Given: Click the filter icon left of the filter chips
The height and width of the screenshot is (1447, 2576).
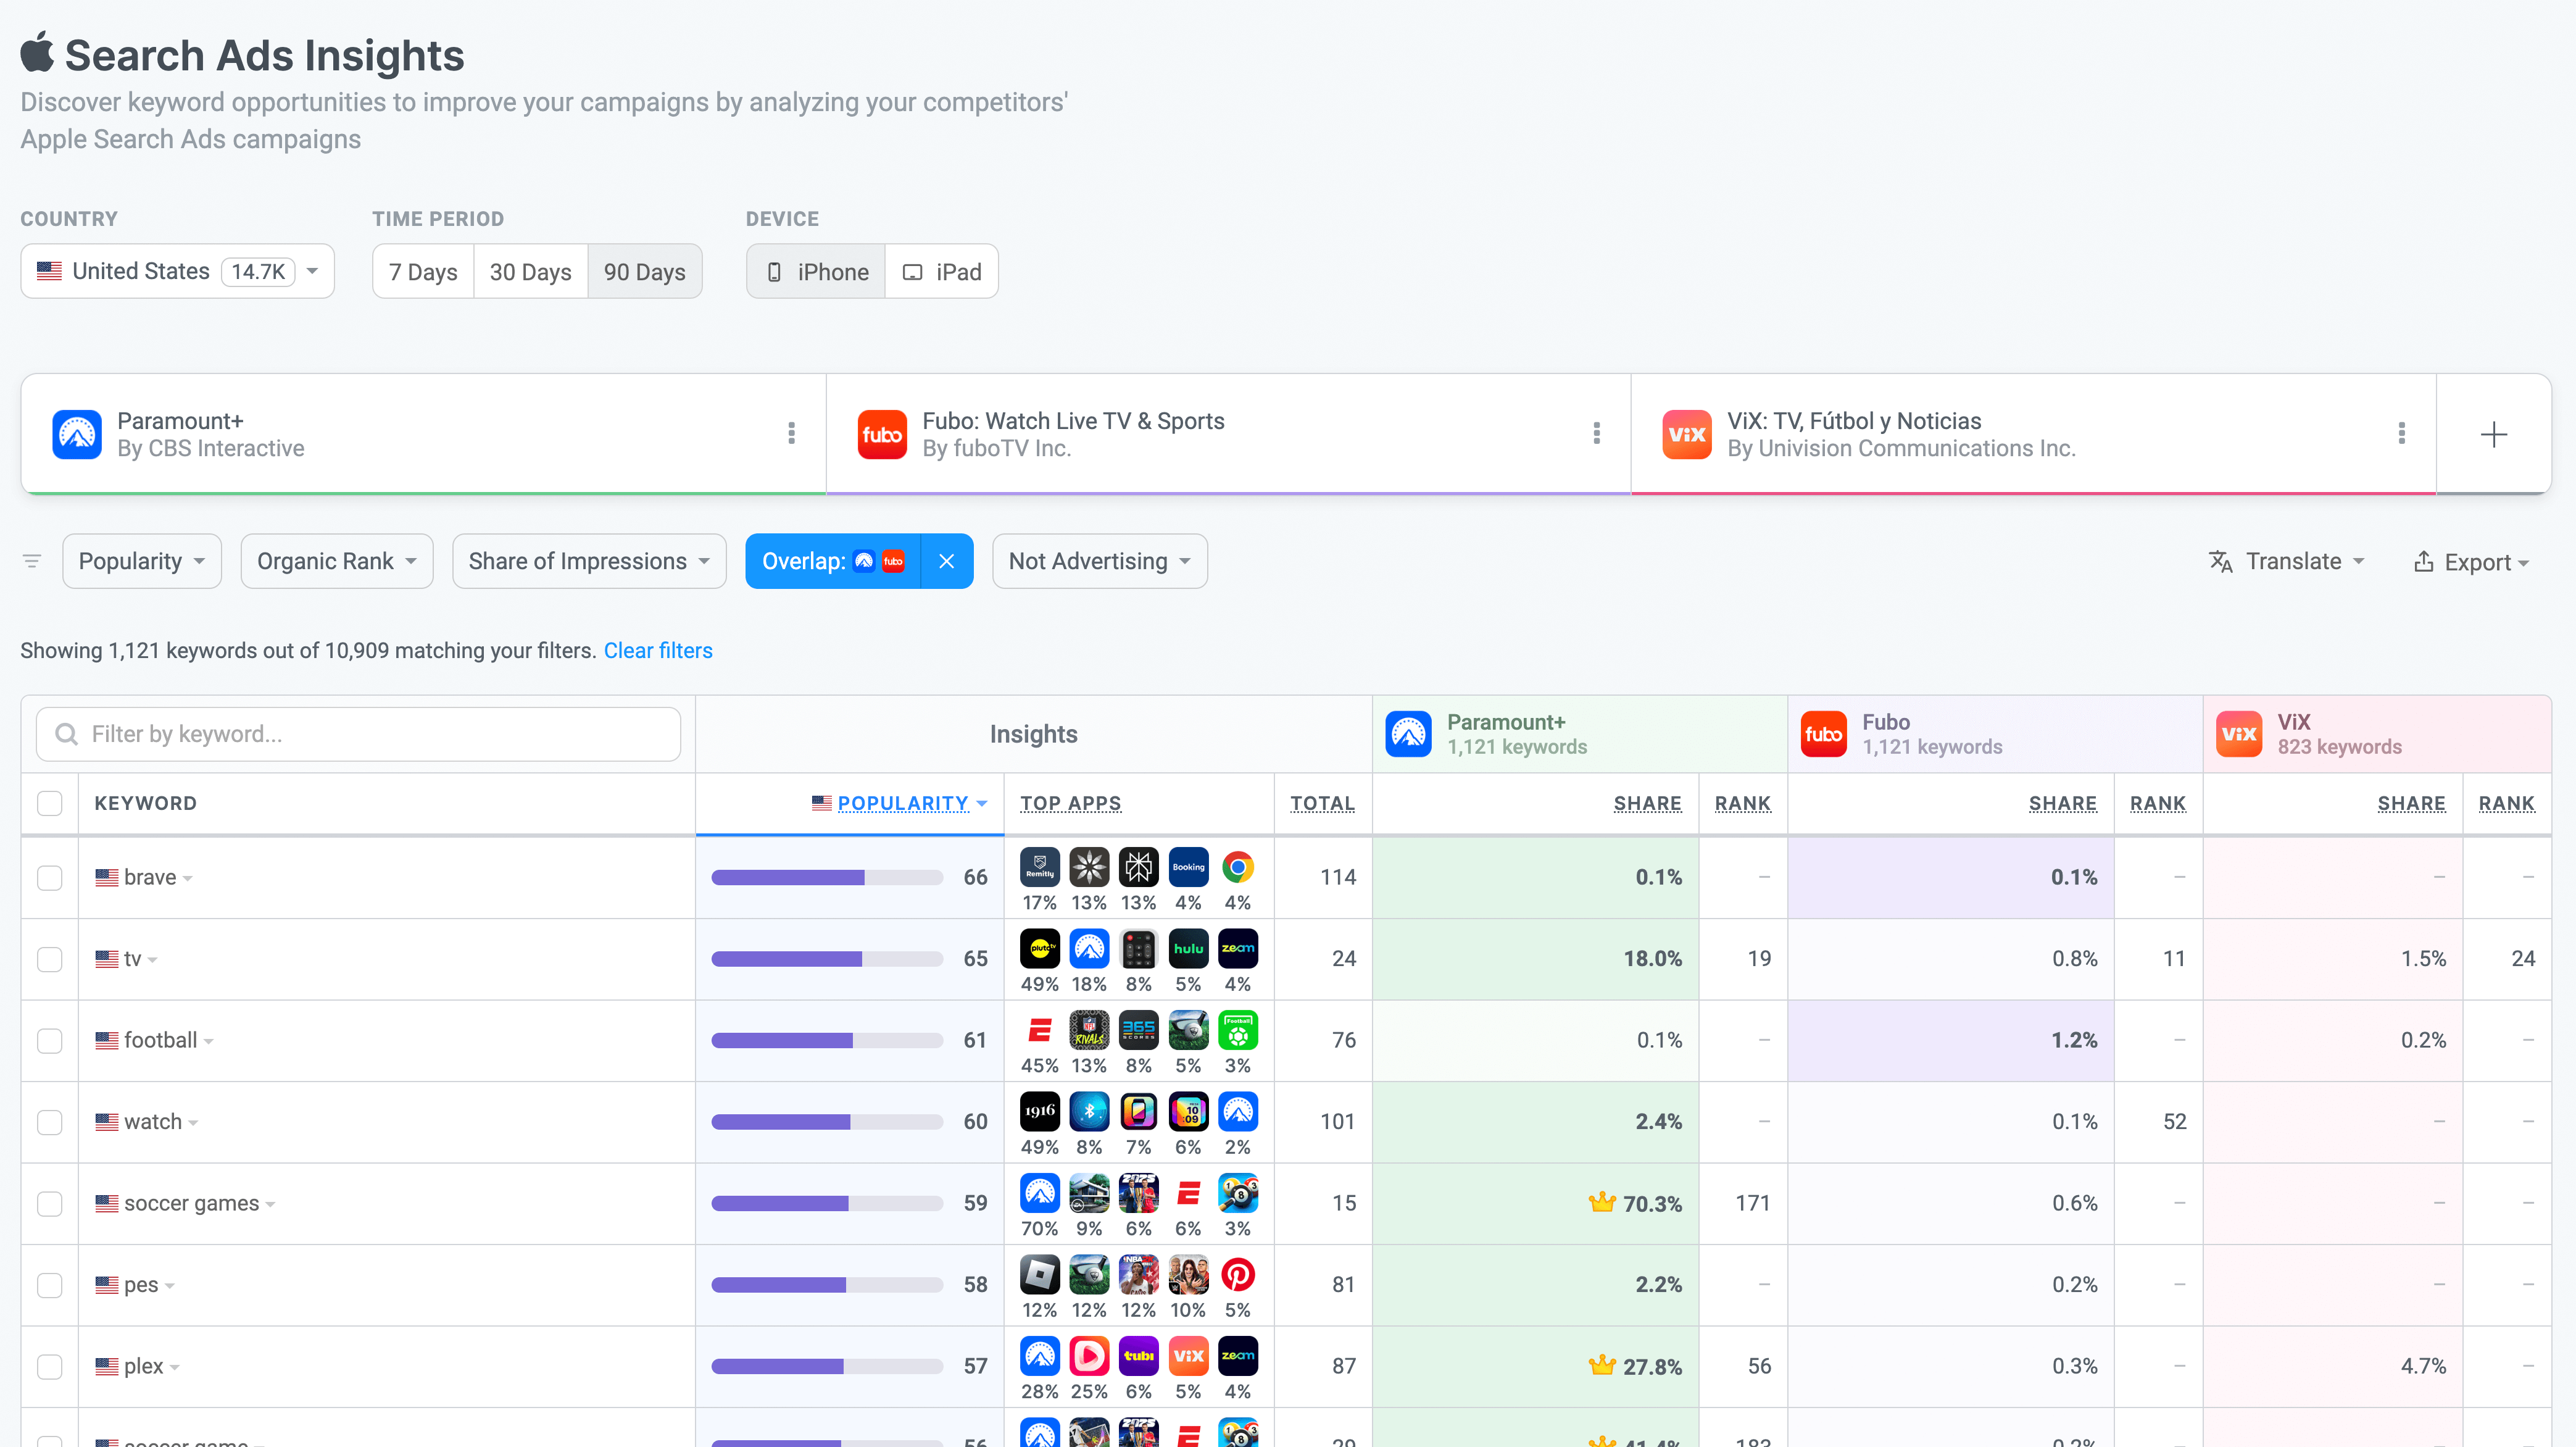Looking at the screenshot, I should click(x=31, y=561).
